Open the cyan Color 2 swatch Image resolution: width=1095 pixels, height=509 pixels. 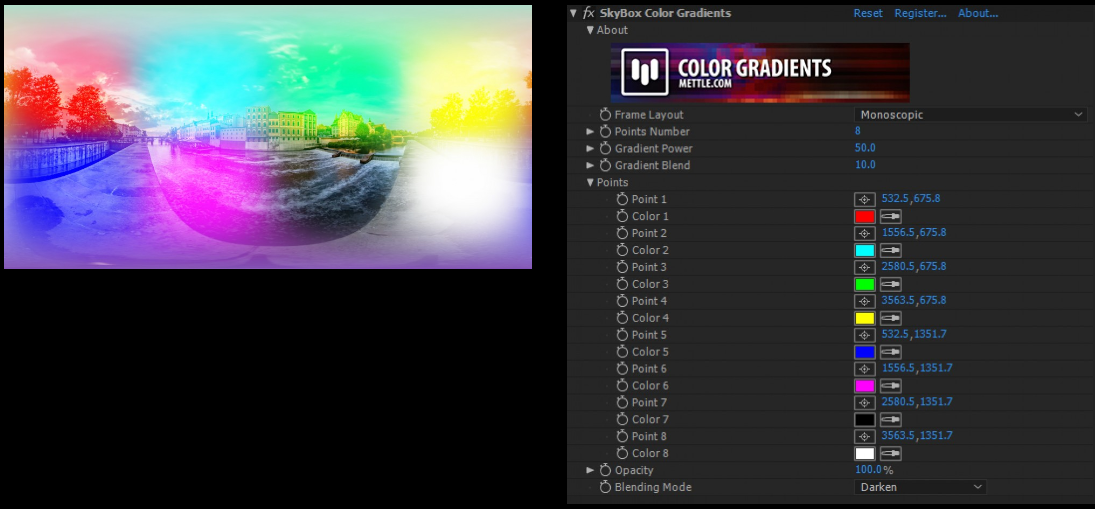coord(865,251)
